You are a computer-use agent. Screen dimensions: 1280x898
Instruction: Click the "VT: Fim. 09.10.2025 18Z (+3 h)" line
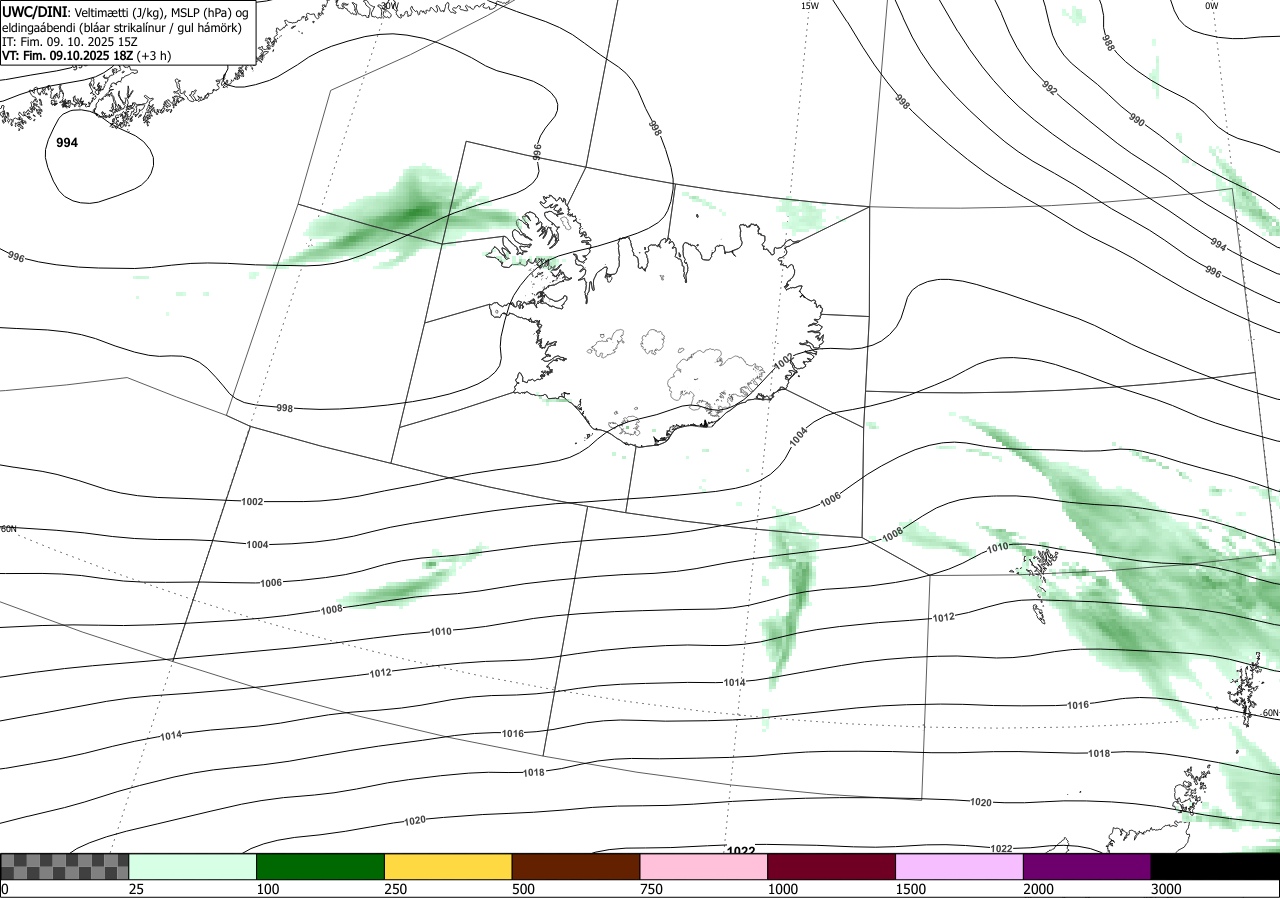[x=87, y=56]
